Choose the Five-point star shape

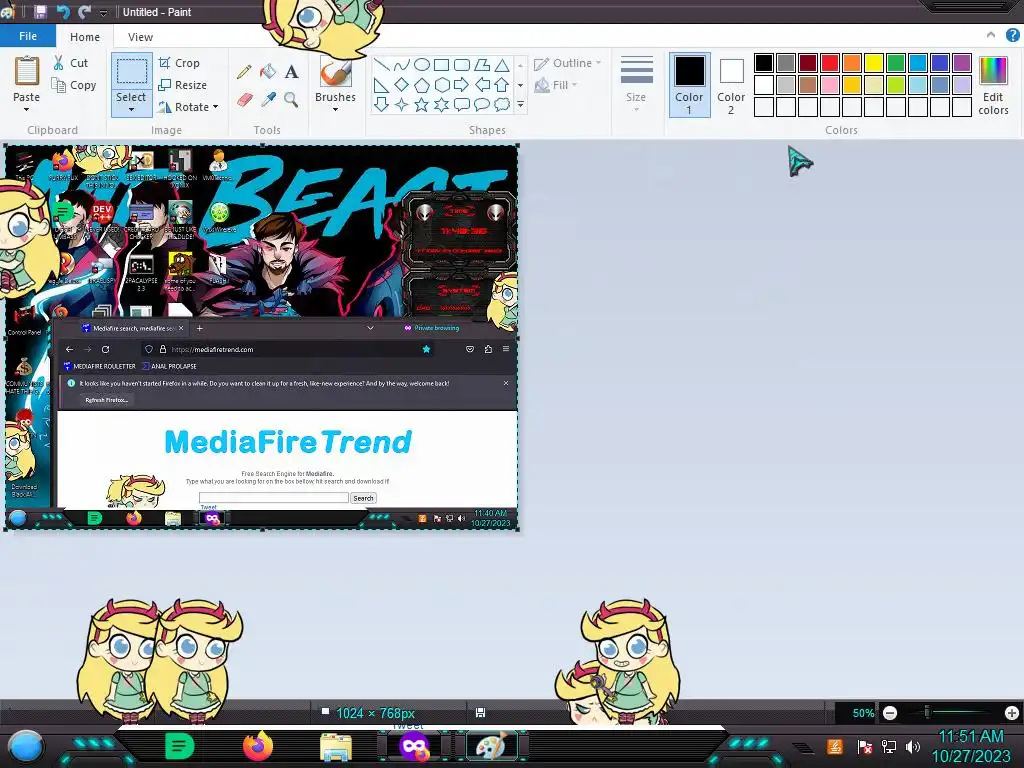[422, 104]
